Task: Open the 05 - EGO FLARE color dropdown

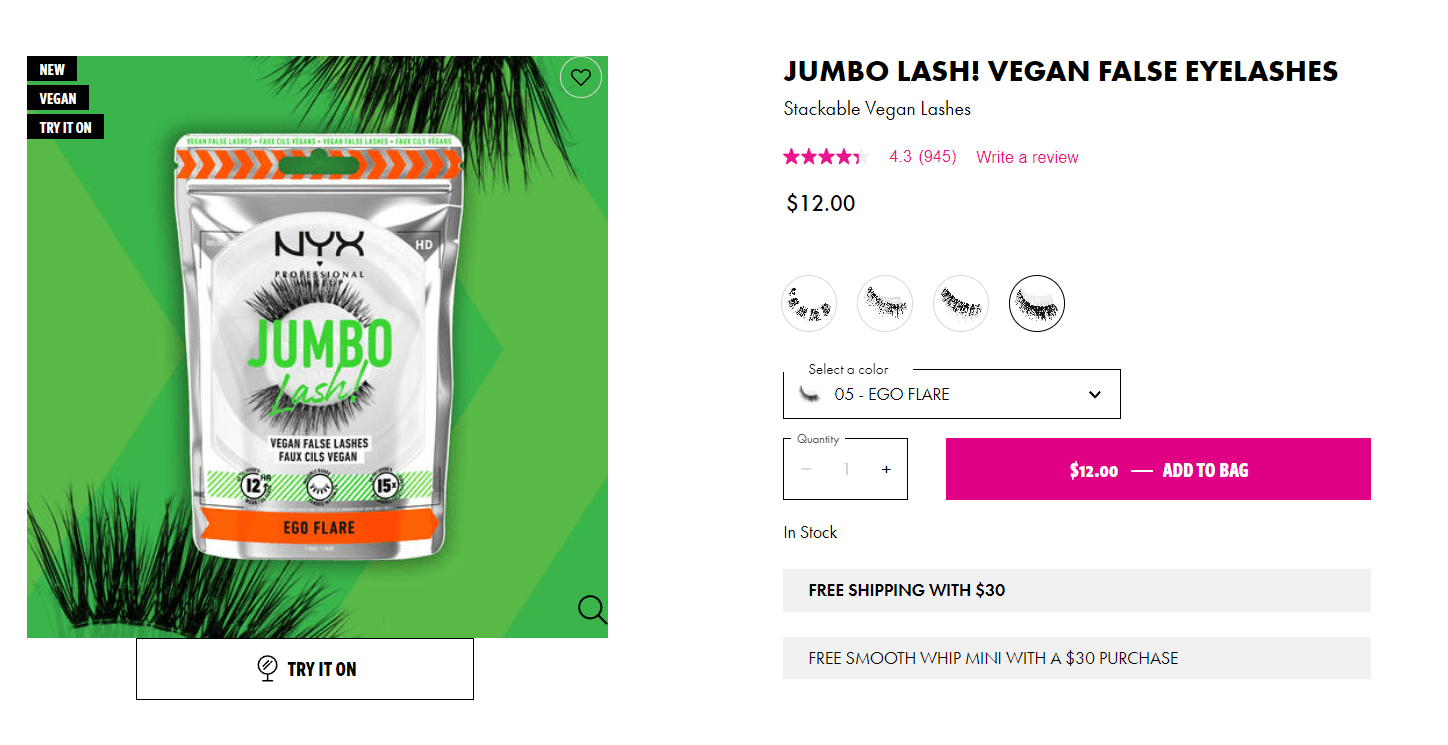Action: 952,394
